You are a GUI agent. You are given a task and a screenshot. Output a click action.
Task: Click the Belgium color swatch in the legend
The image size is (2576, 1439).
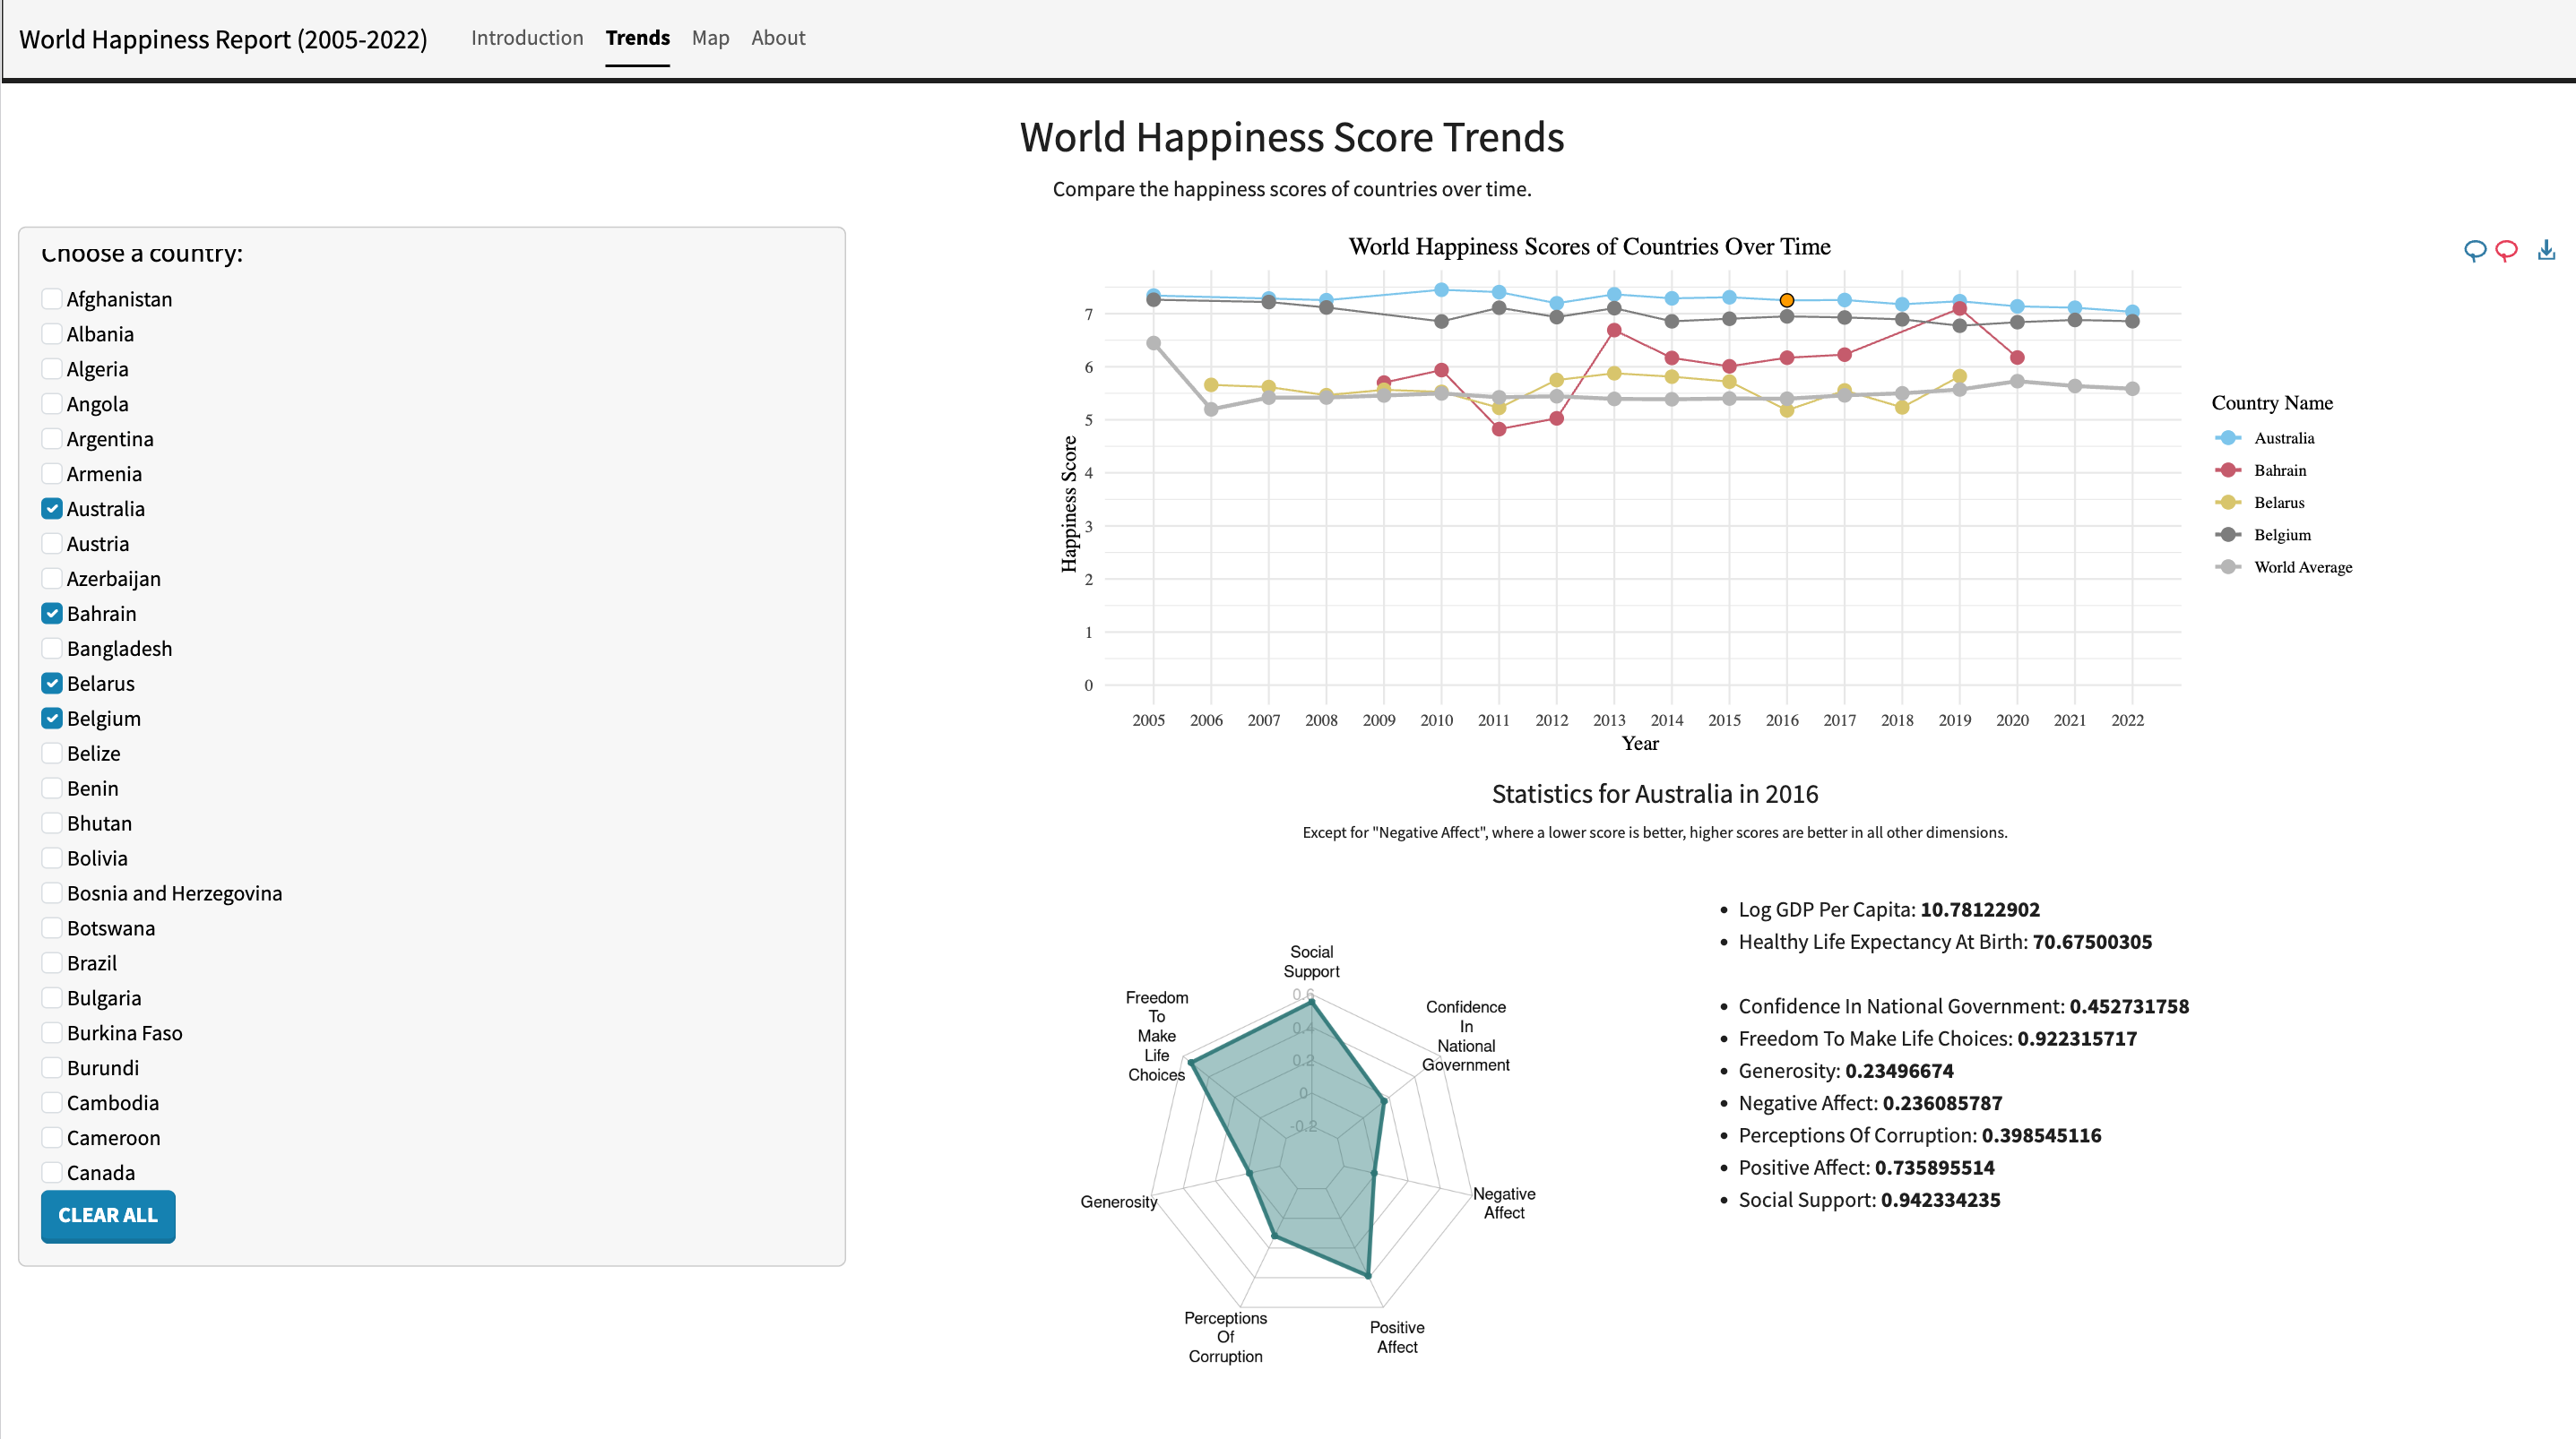click(2227, 535)
